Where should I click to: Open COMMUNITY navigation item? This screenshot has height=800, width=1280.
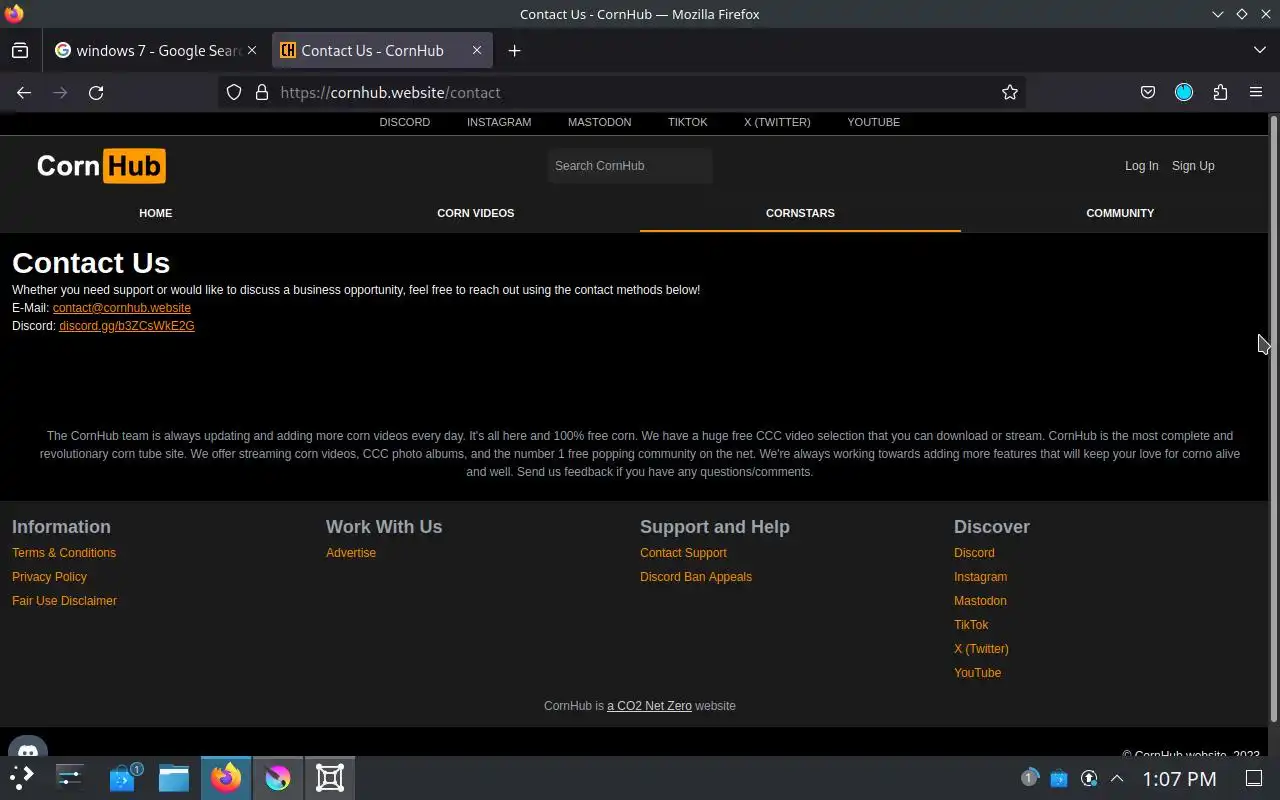click(x=1120, y=213)
